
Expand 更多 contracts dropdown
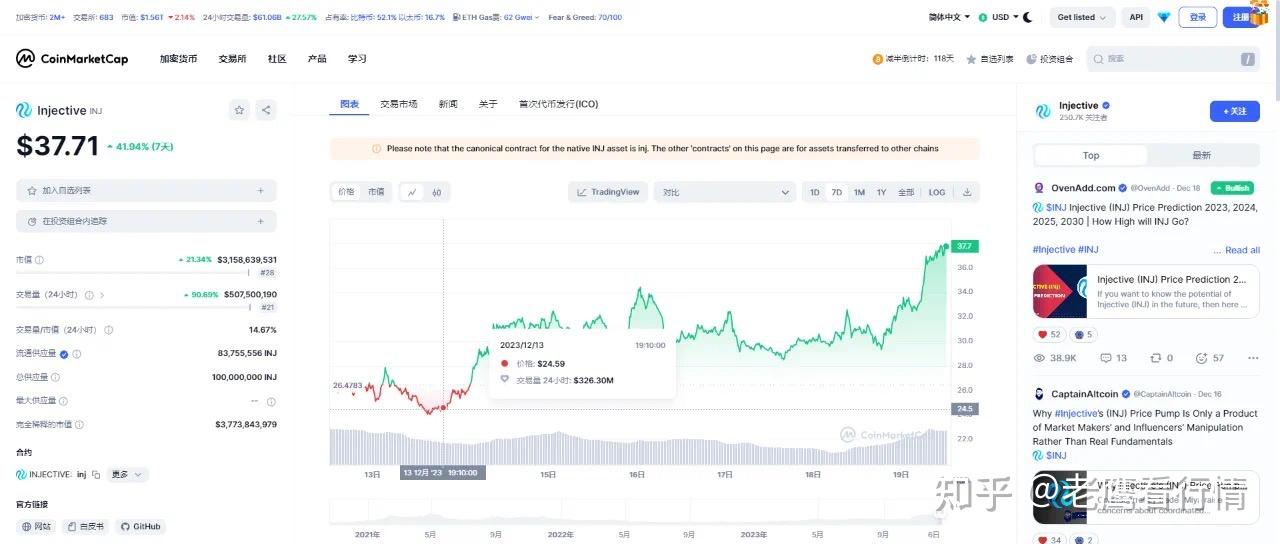tap(128, 474)
